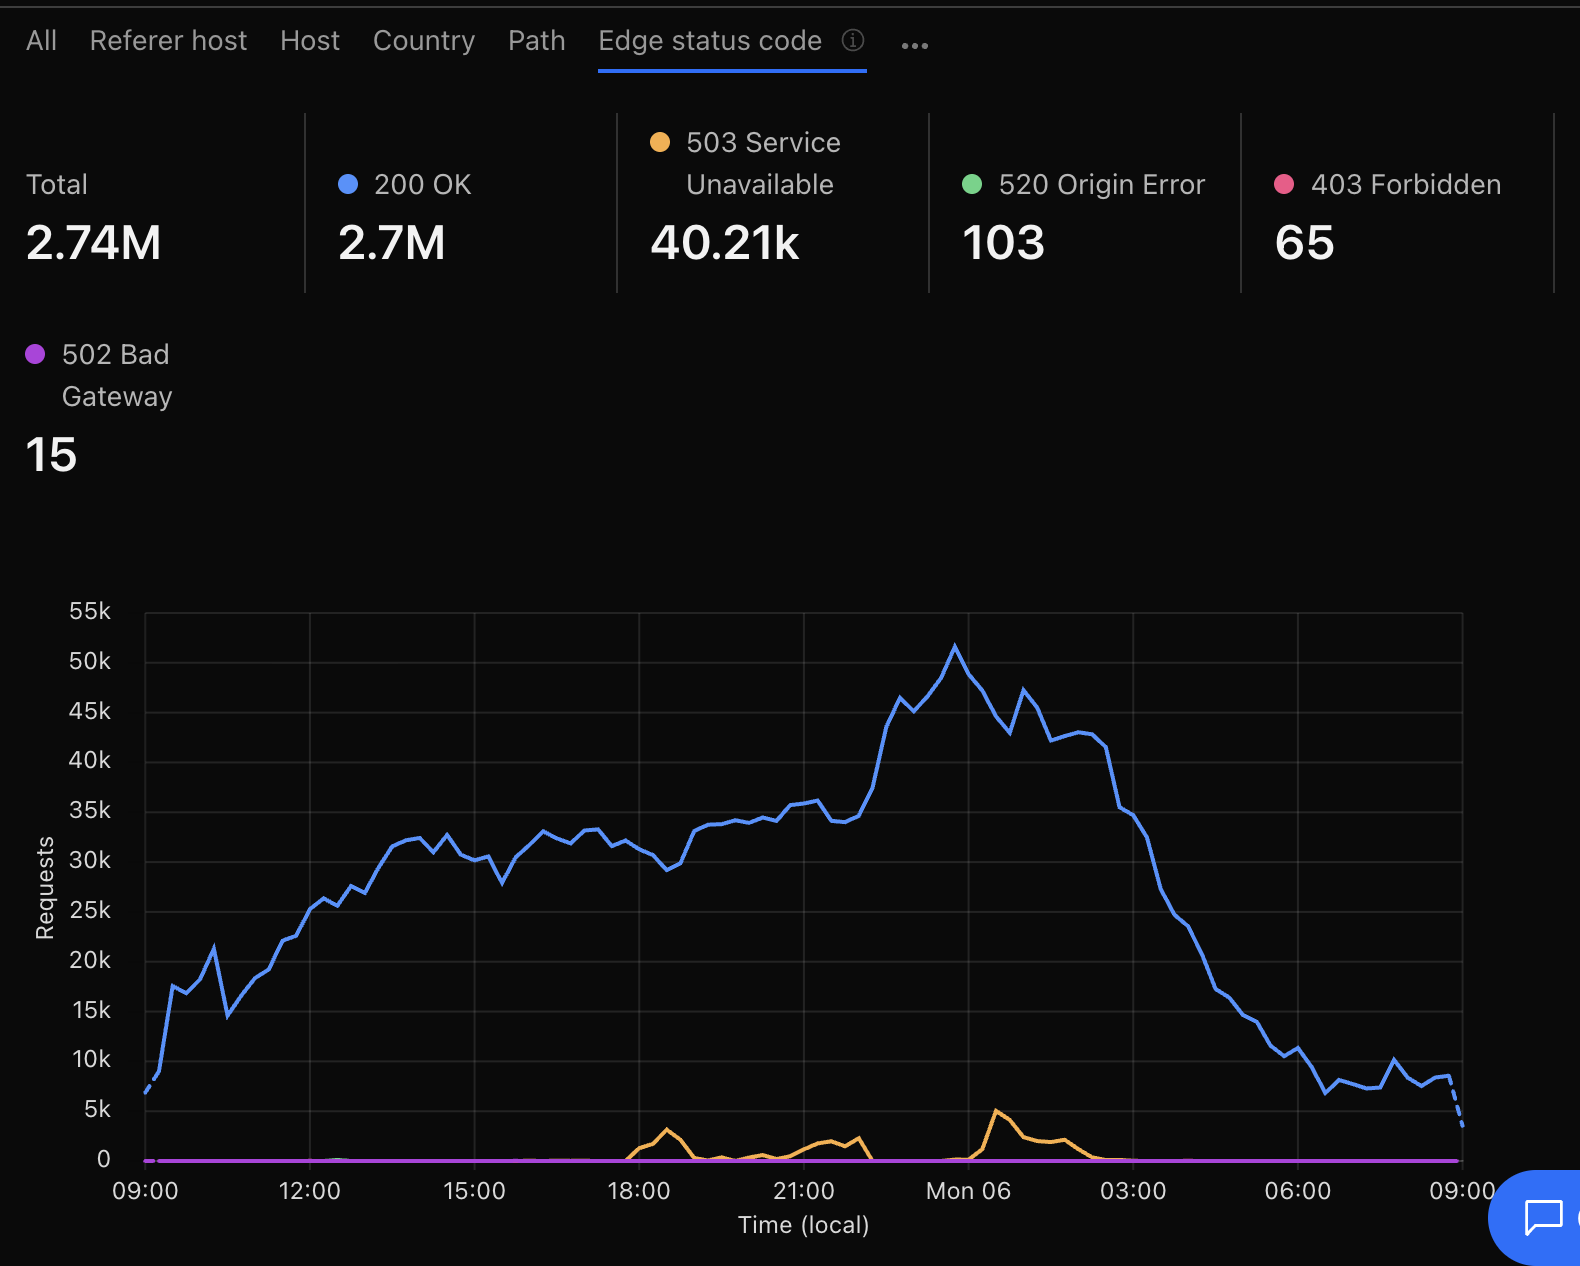Toggle the 503 Service Unavailable series label
1580x1266 pixels.
[x=763, y=164]
